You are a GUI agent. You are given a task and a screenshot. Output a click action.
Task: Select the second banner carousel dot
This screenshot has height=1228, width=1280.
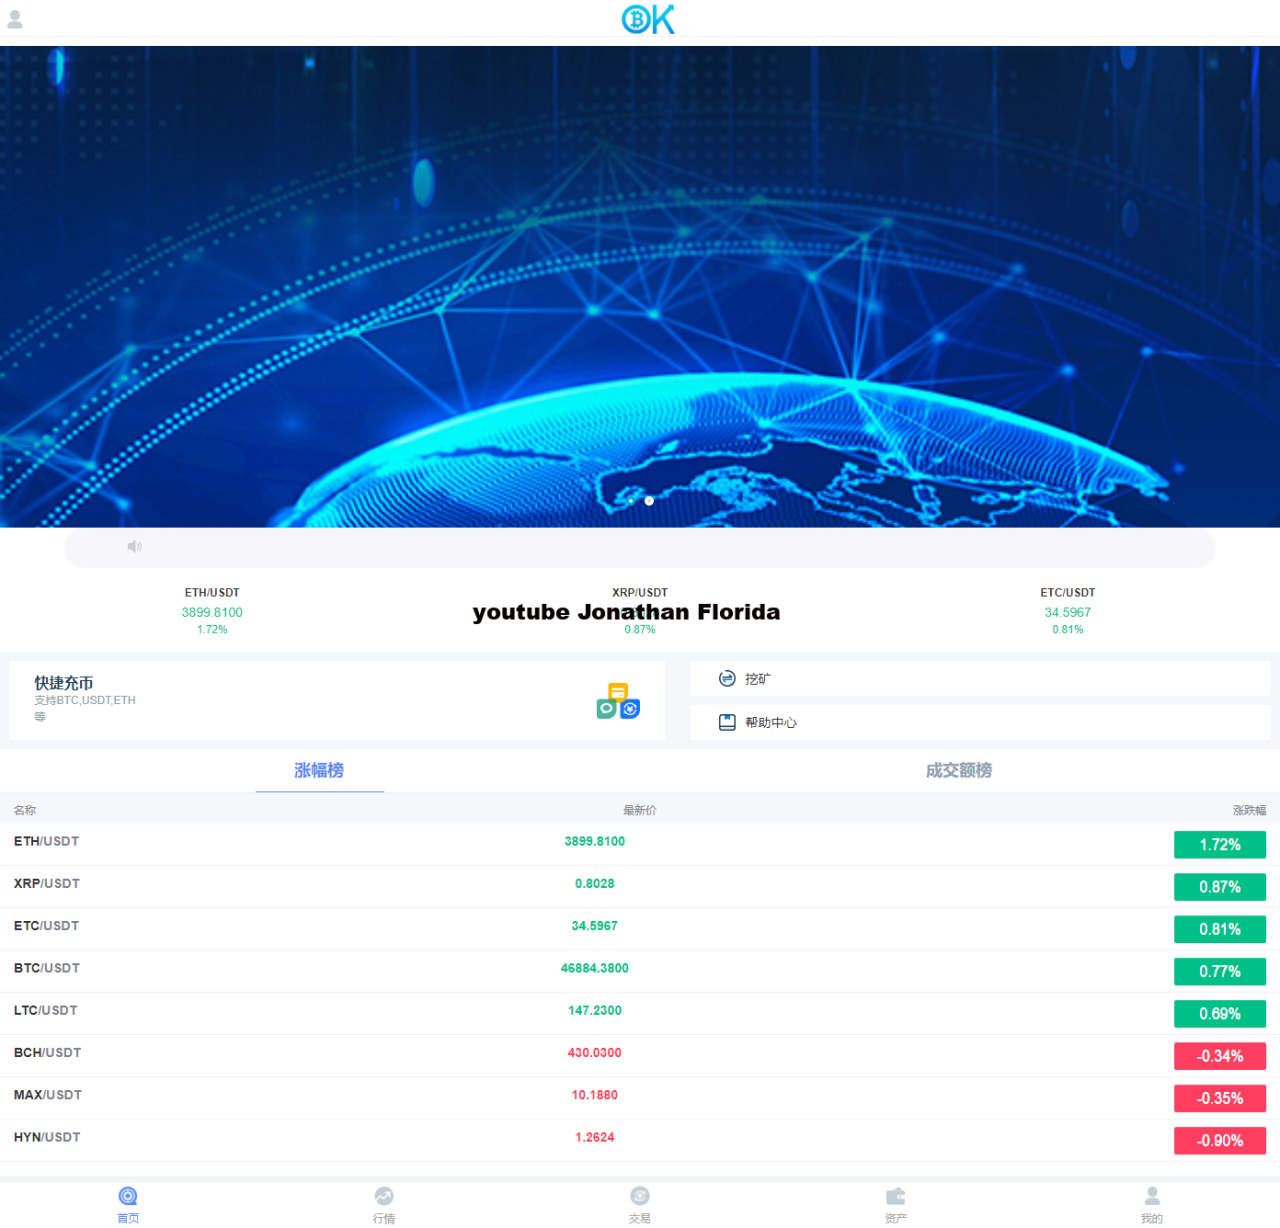coord(649,501)
